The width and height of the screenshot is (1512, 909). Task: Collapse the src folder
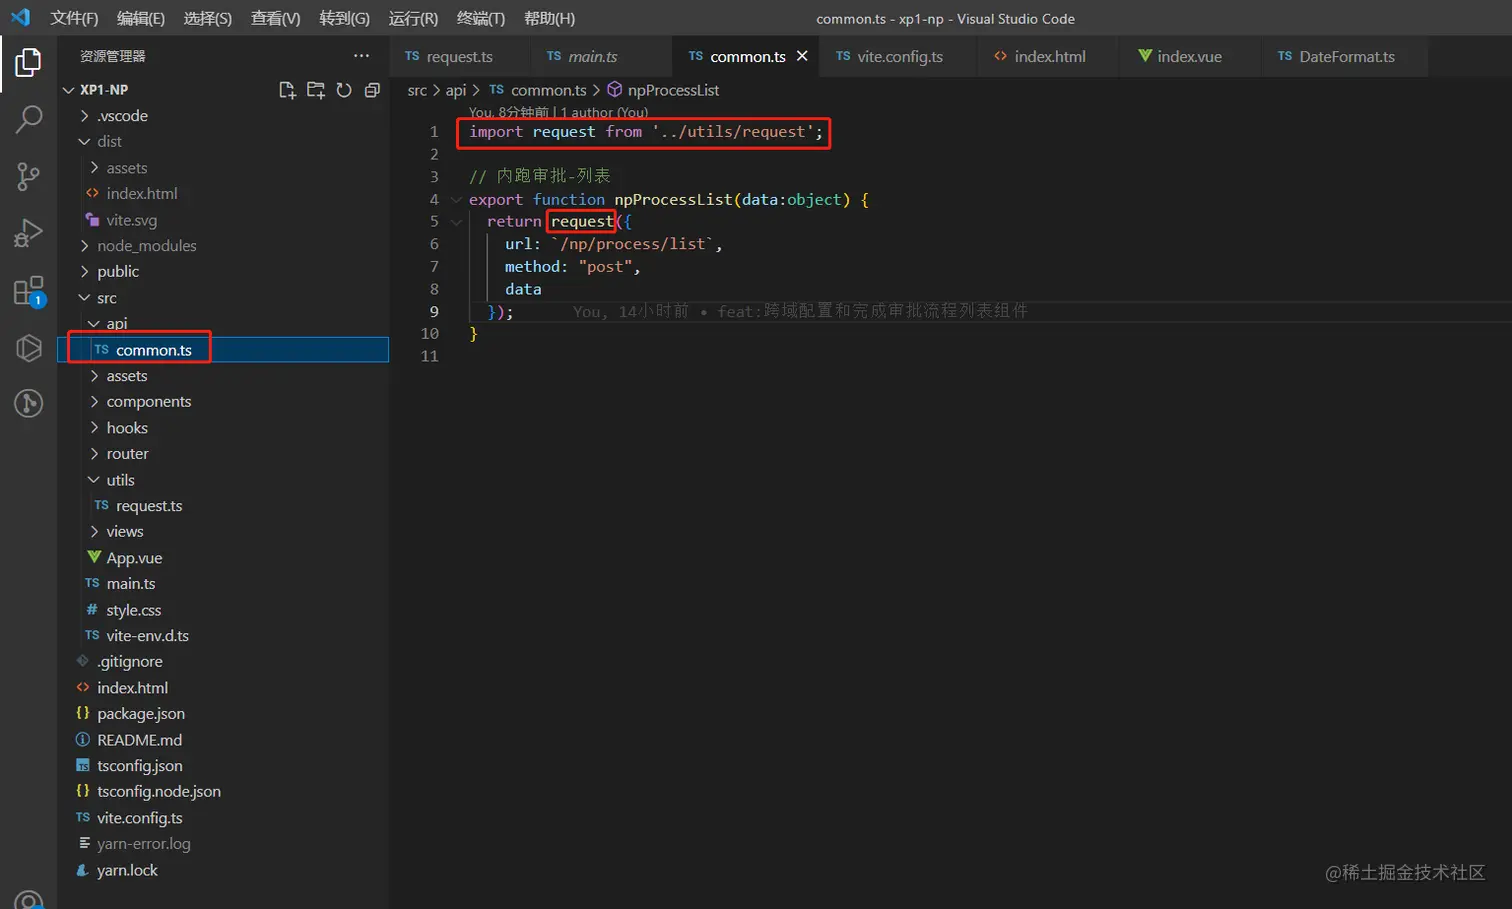[84, 298]
